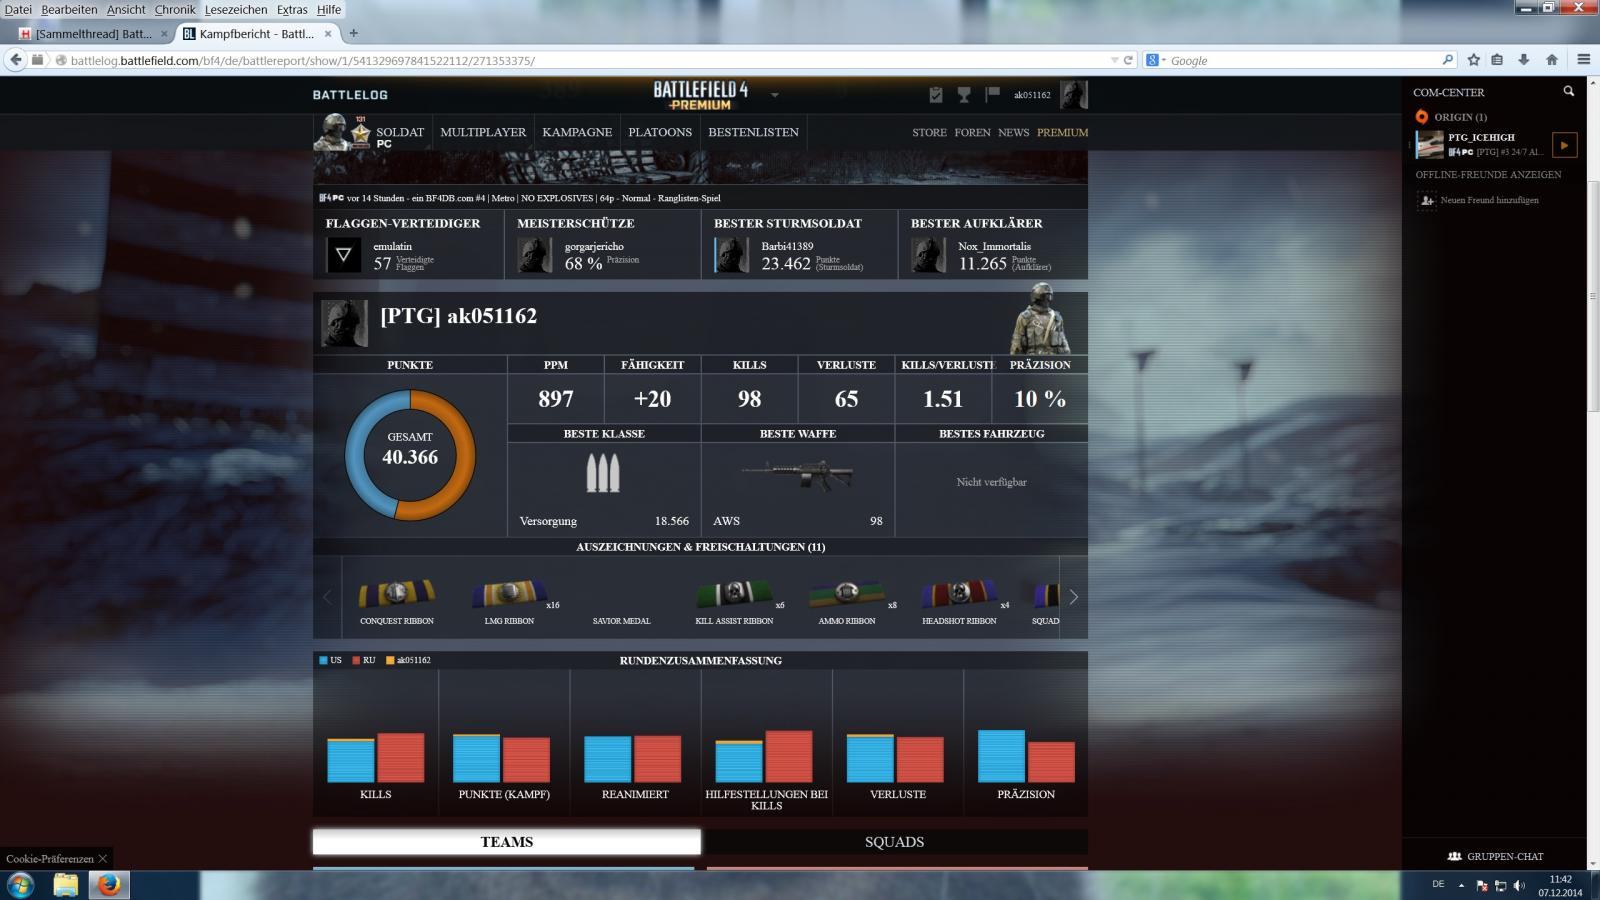The height and width of the screenshot is (900, 1600).
Task: Click the Conquest Ribbon award
Action: pos(397,593)
